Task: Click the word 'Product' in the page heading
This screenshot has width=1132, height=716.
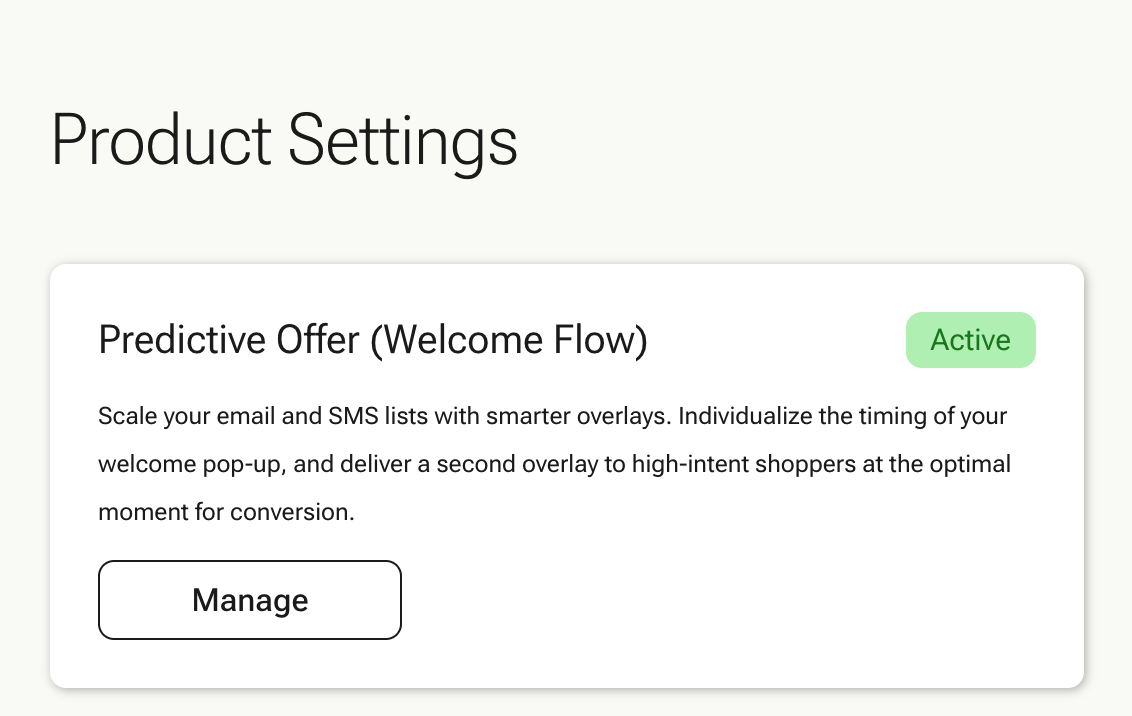Action: [161, 140]
